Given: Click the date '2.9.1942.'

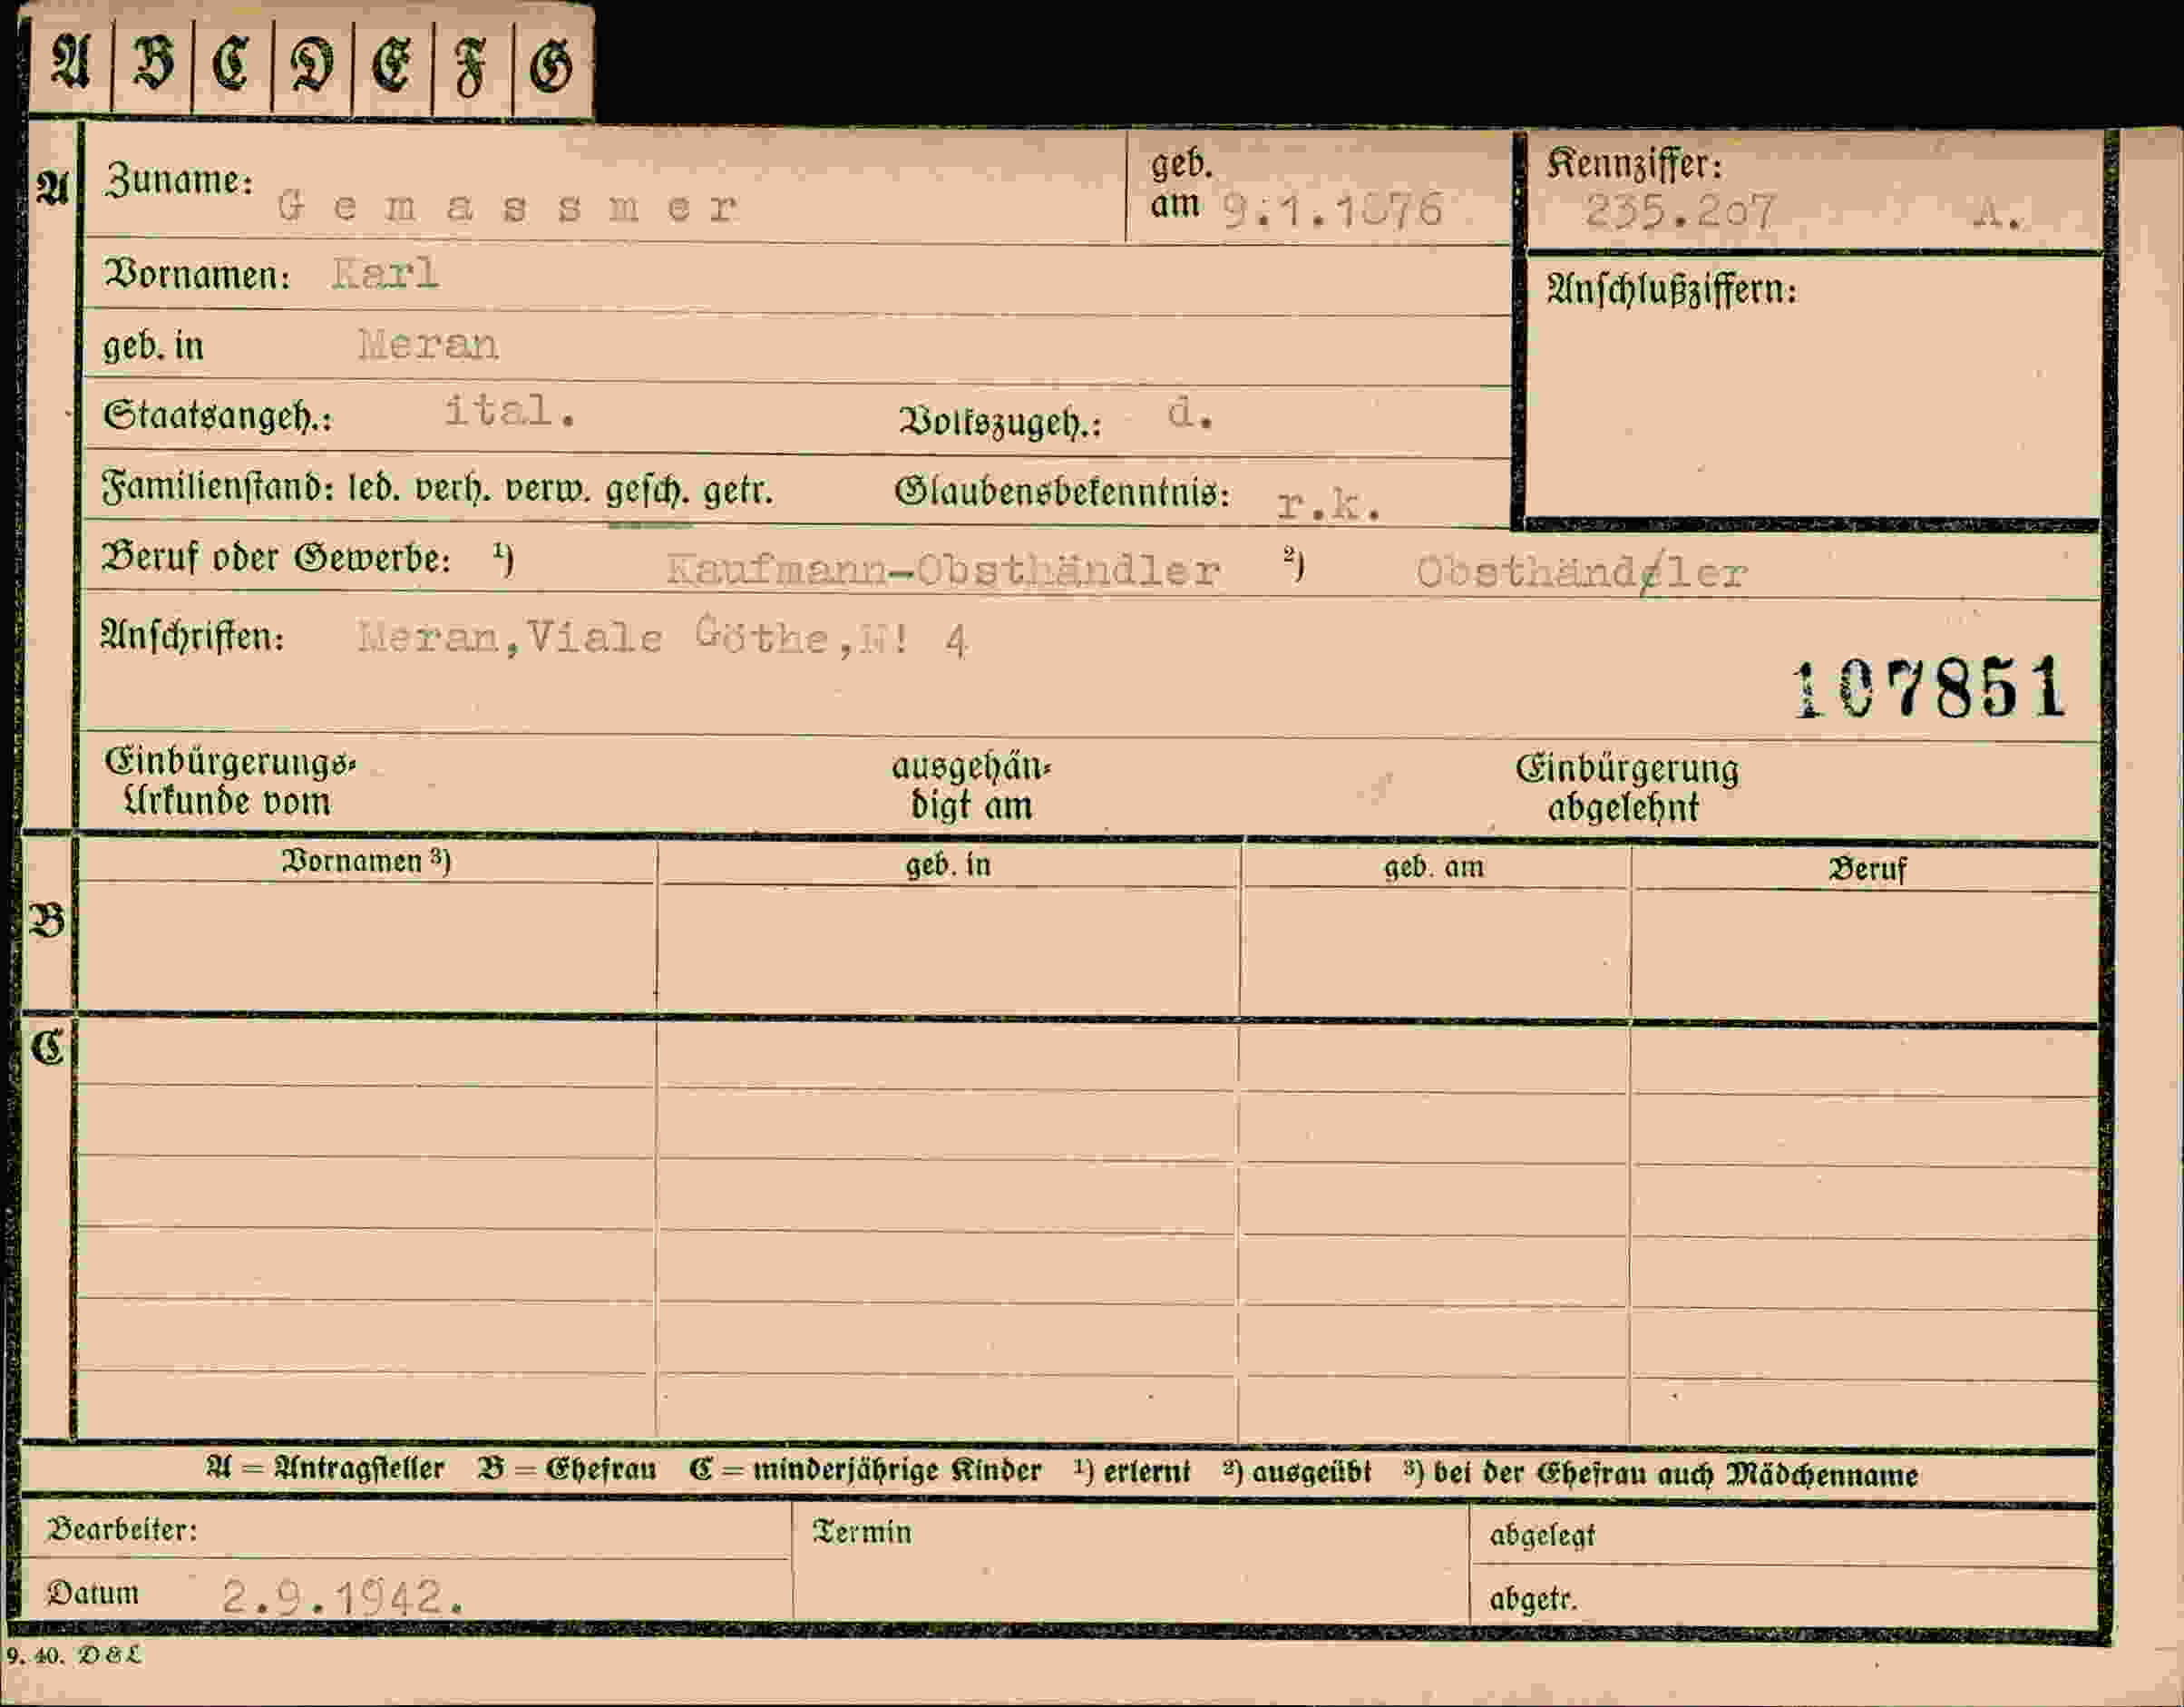Looking at the screenshot, I should [x=343, y=1597].
